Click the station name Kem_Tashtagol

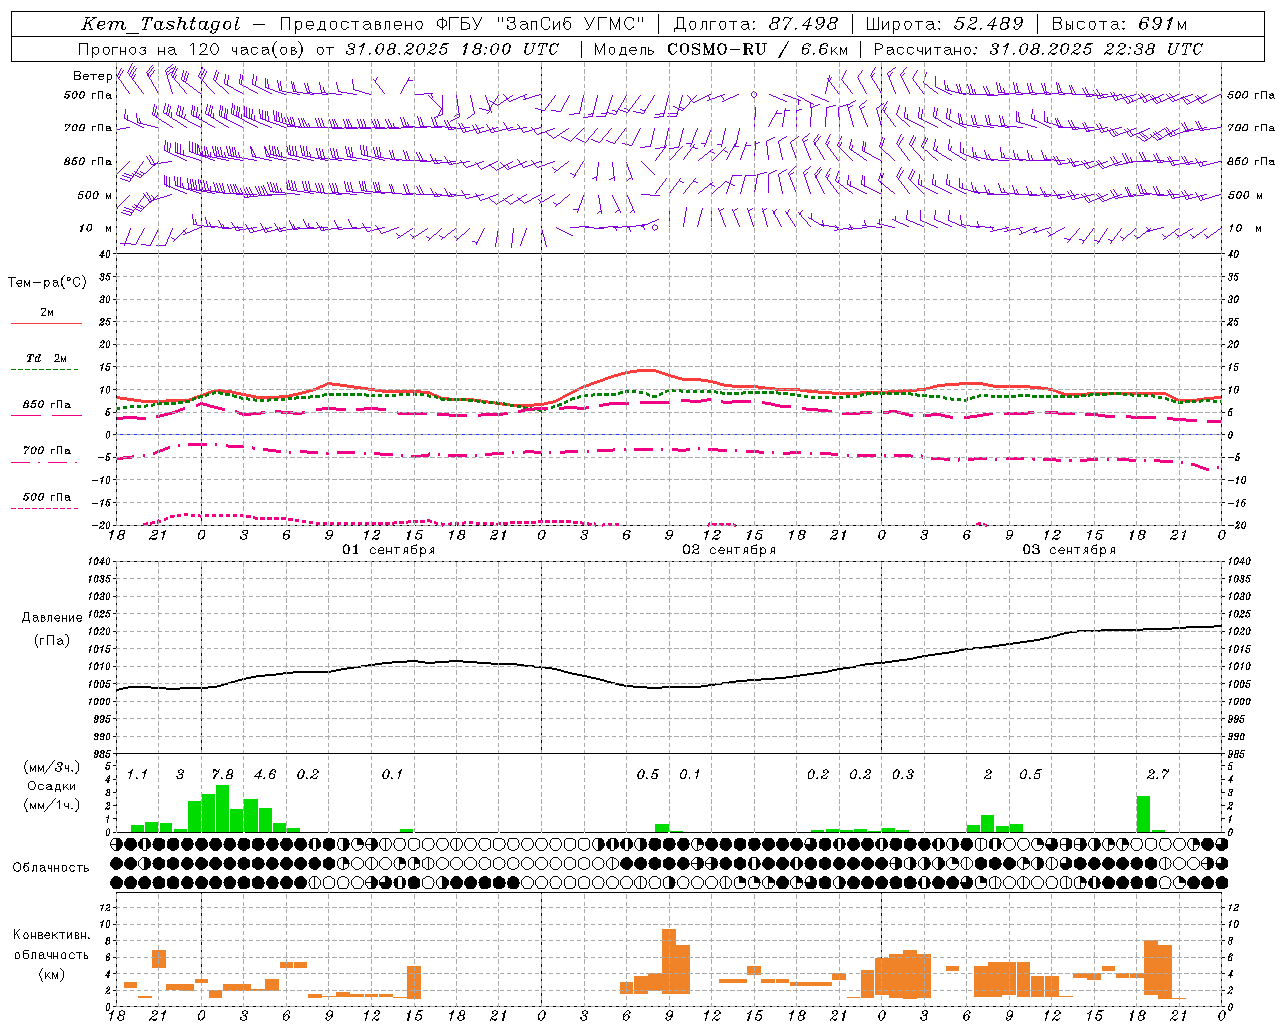(x=161, y=24)
